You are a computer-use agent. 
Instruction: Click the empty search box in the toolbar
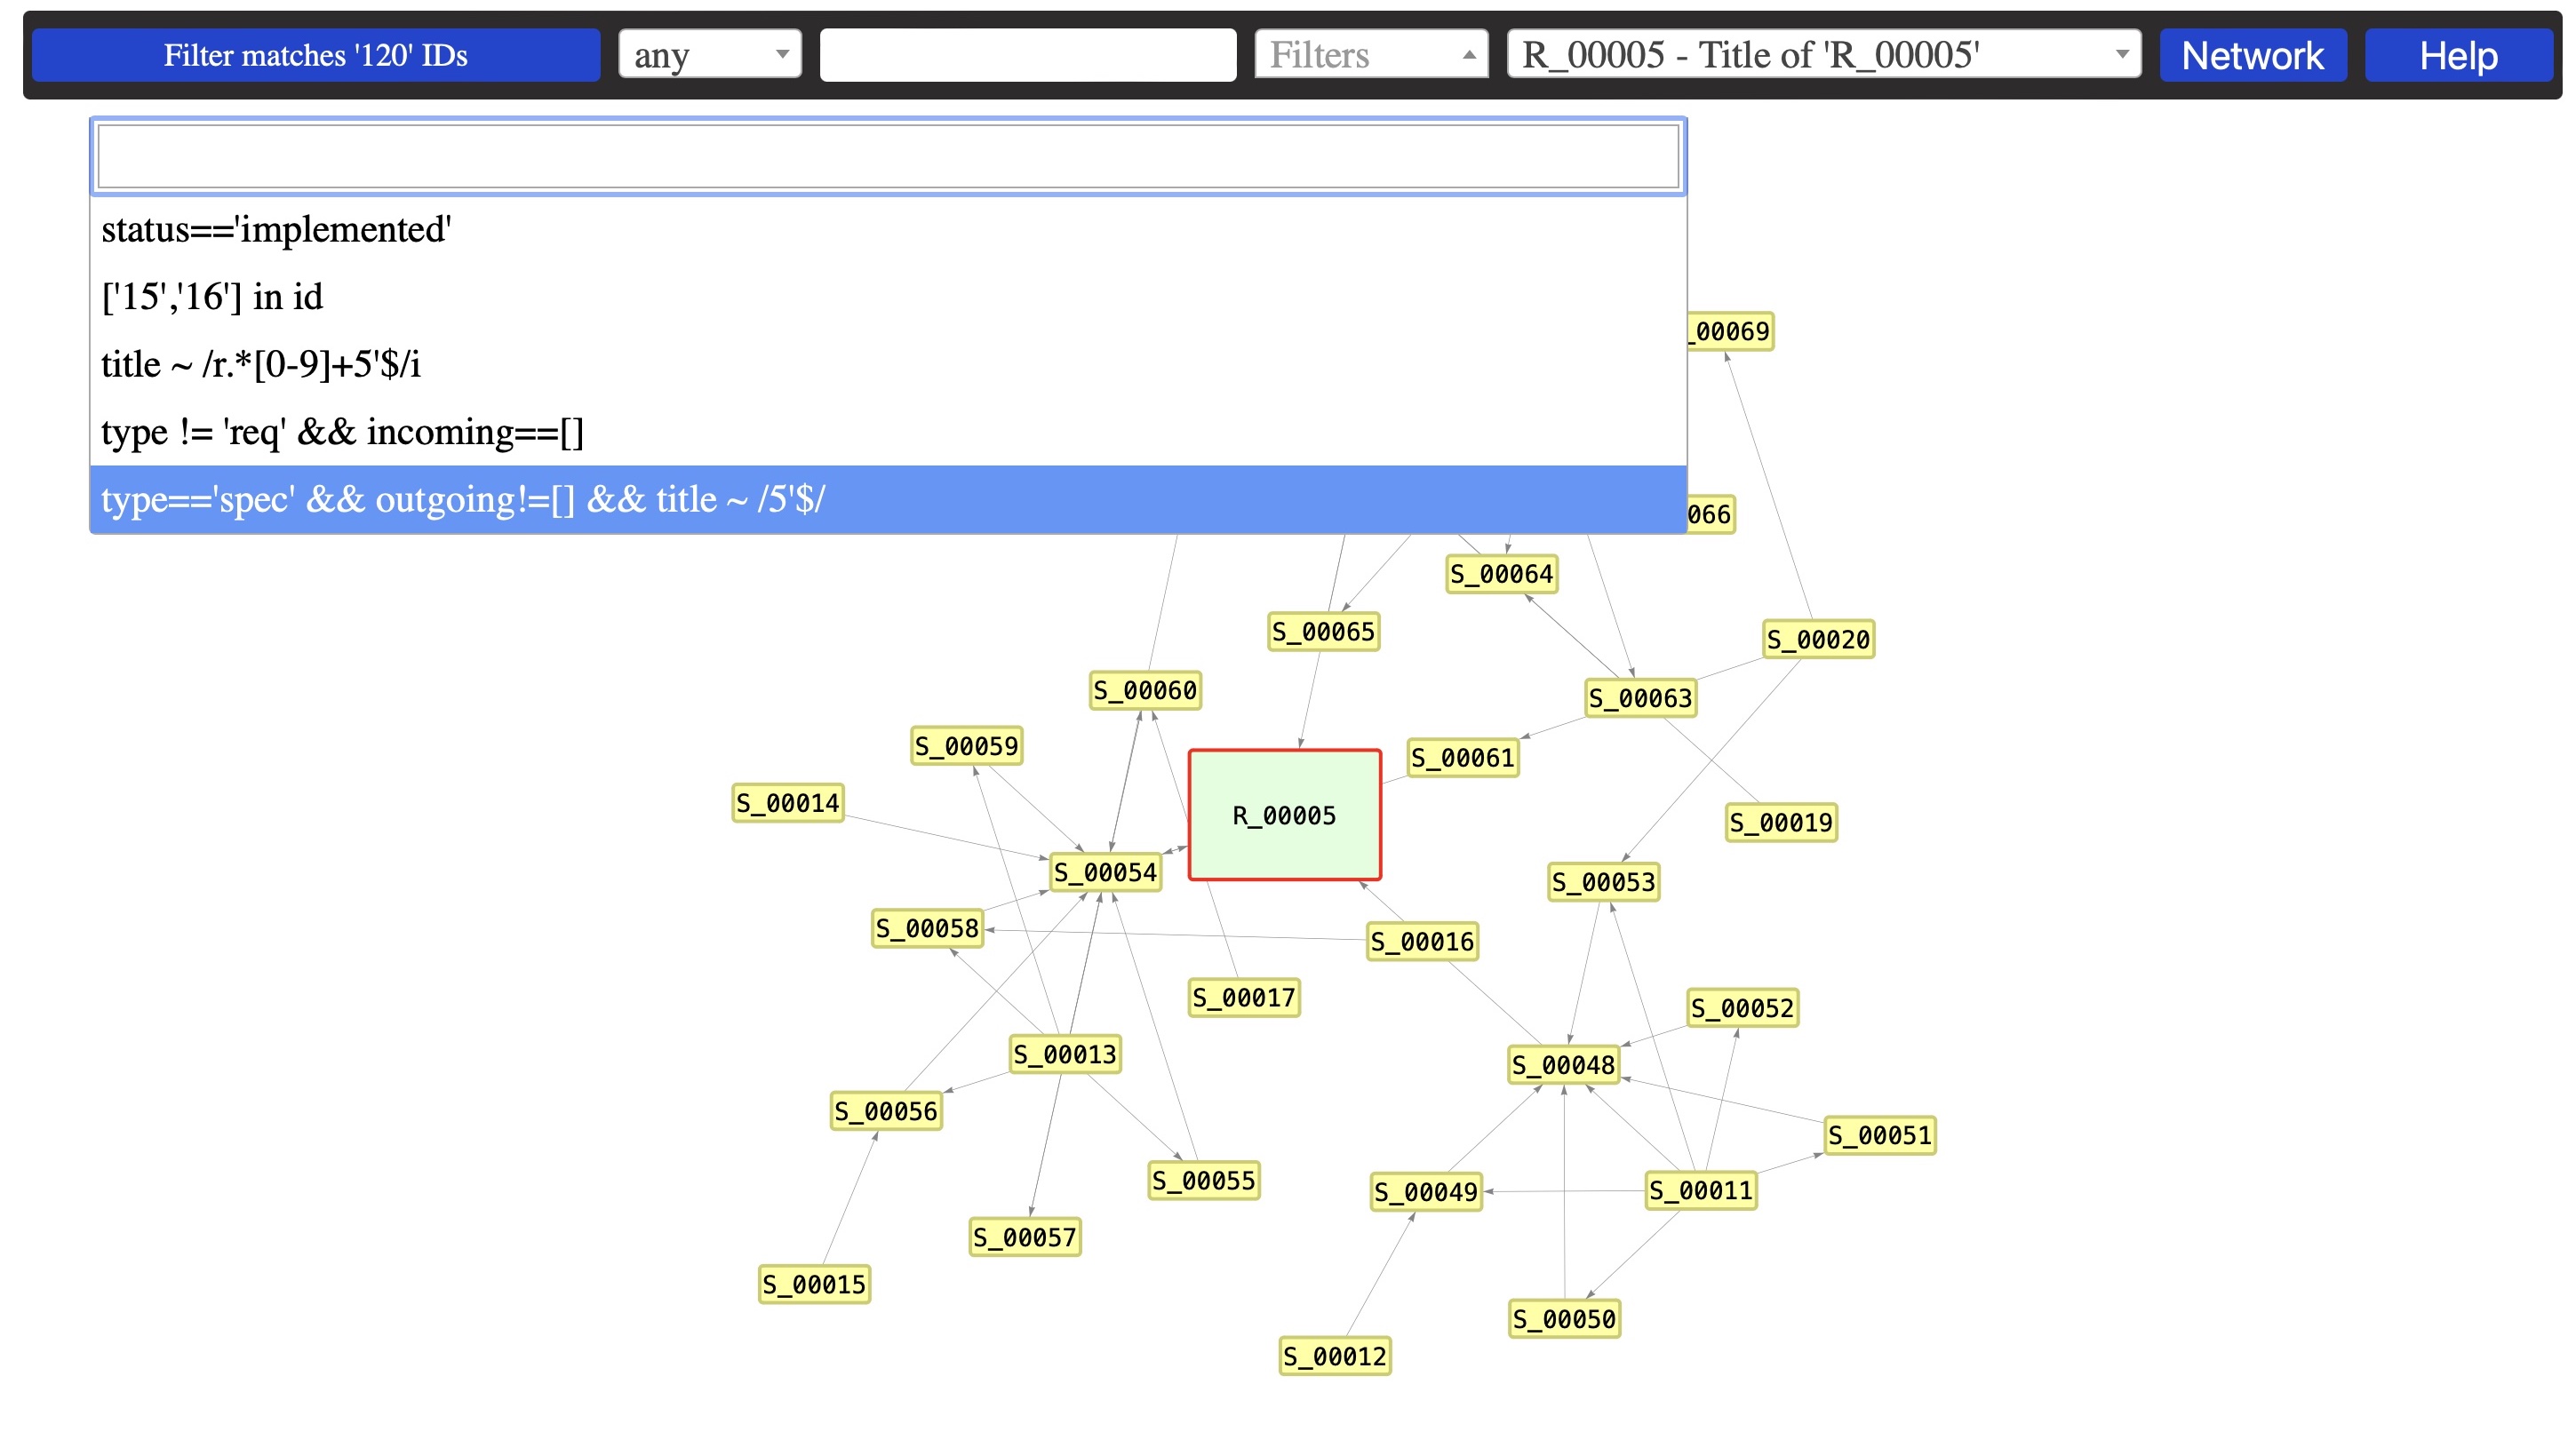tap(1025, 55)
